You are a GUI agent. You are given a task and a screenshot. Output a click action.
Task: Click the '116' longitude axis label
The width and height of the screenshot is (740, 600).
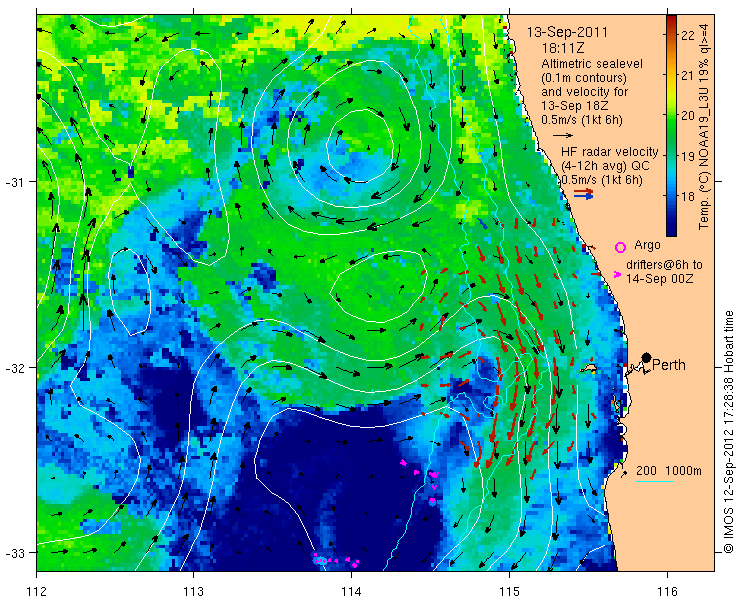pos(667,591)
